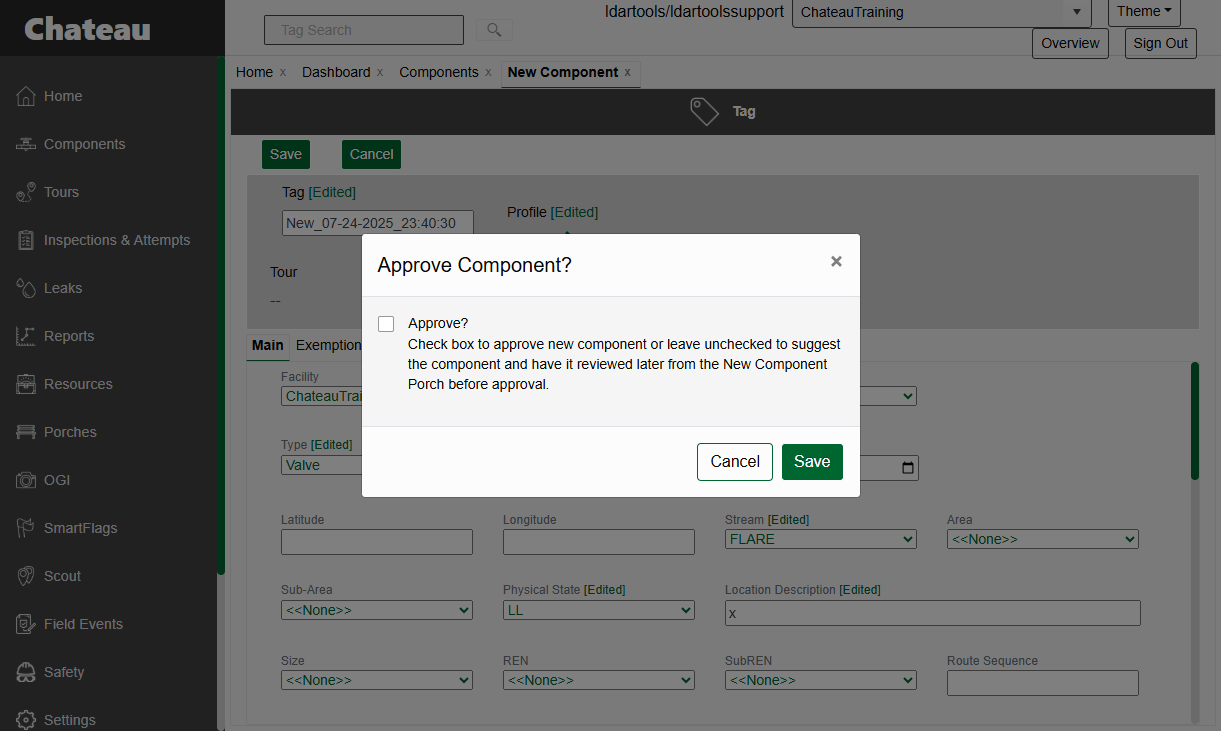
Task: Select the New Component tab
Action: coord(563,72)
